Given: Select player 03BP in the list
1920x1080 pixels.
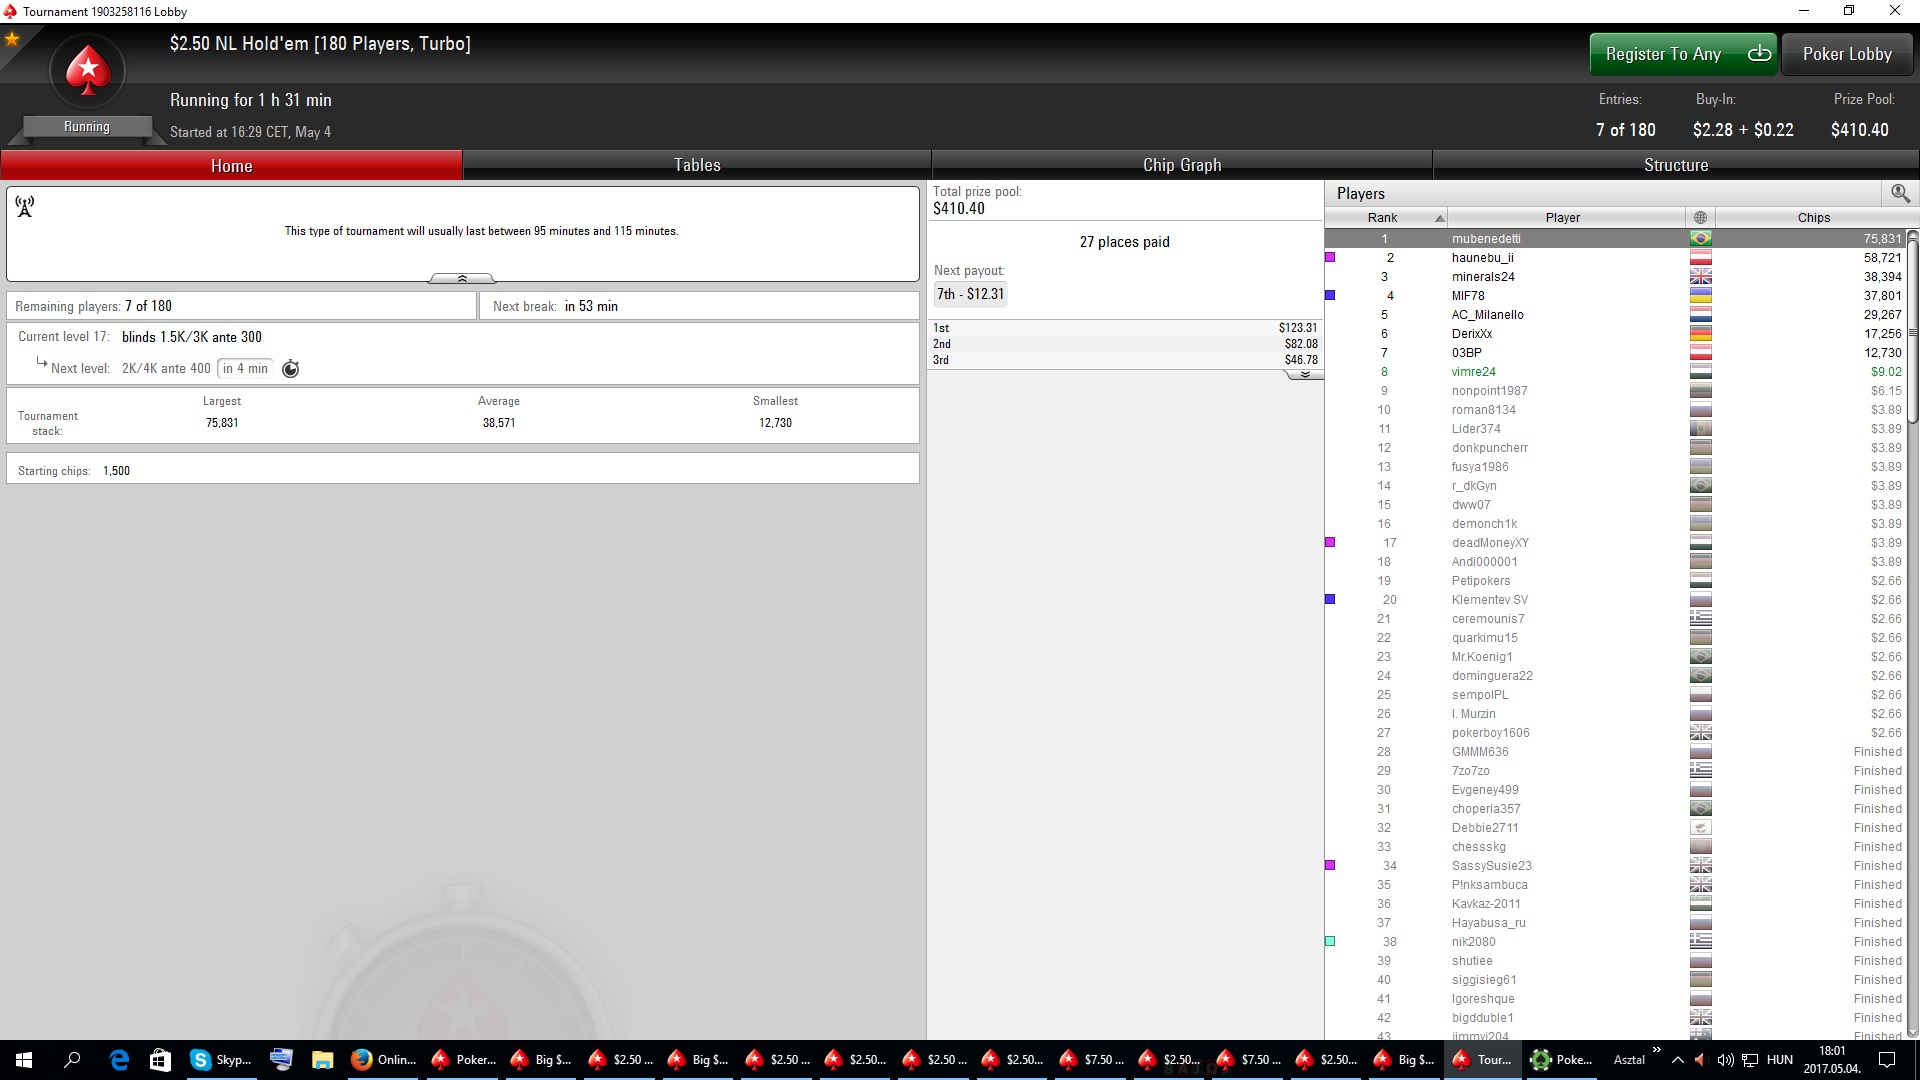Looking at the screenshot, I should (x=1615, y=353).
